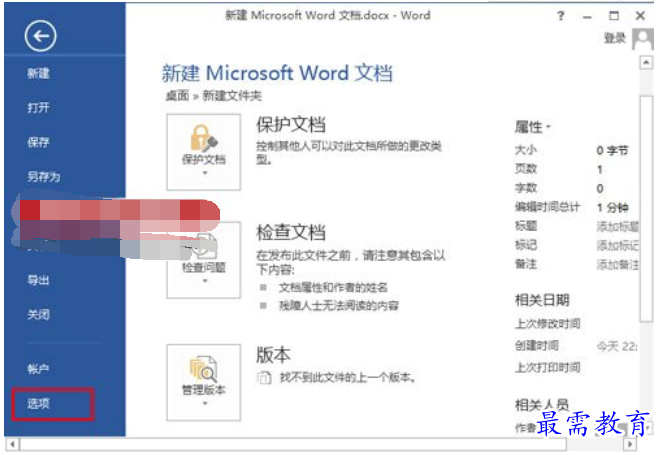Click 添加标题 field
The image size is (658, 455).
[x=617, y=227]
